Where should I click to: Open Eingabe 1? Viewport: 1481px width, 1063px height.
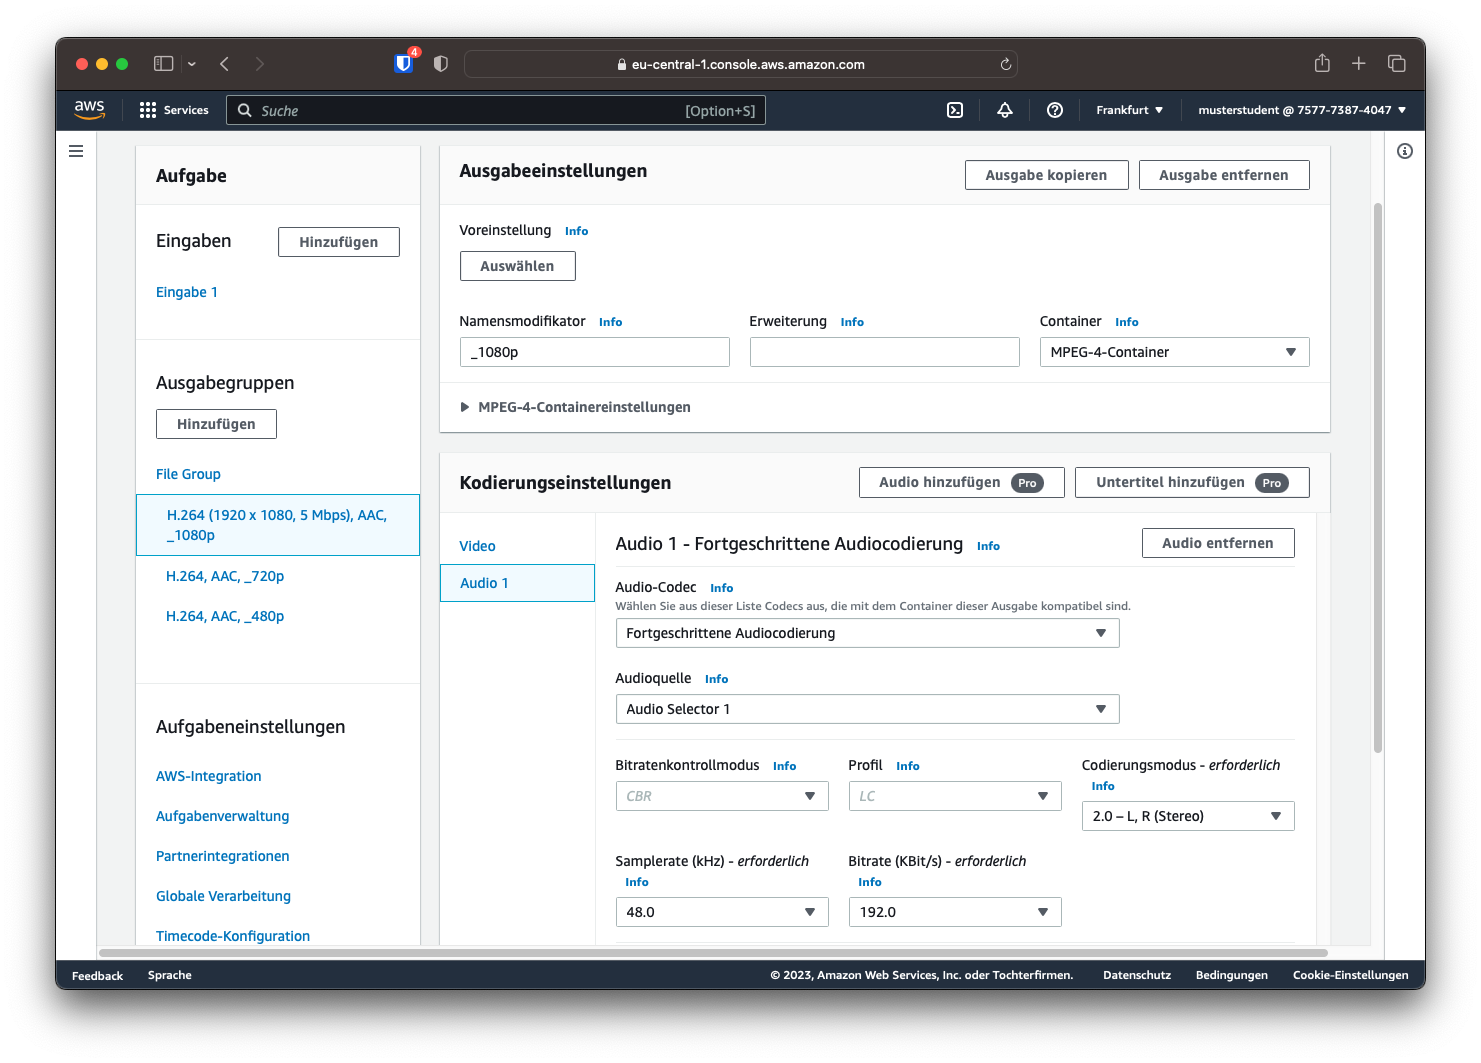187,292
